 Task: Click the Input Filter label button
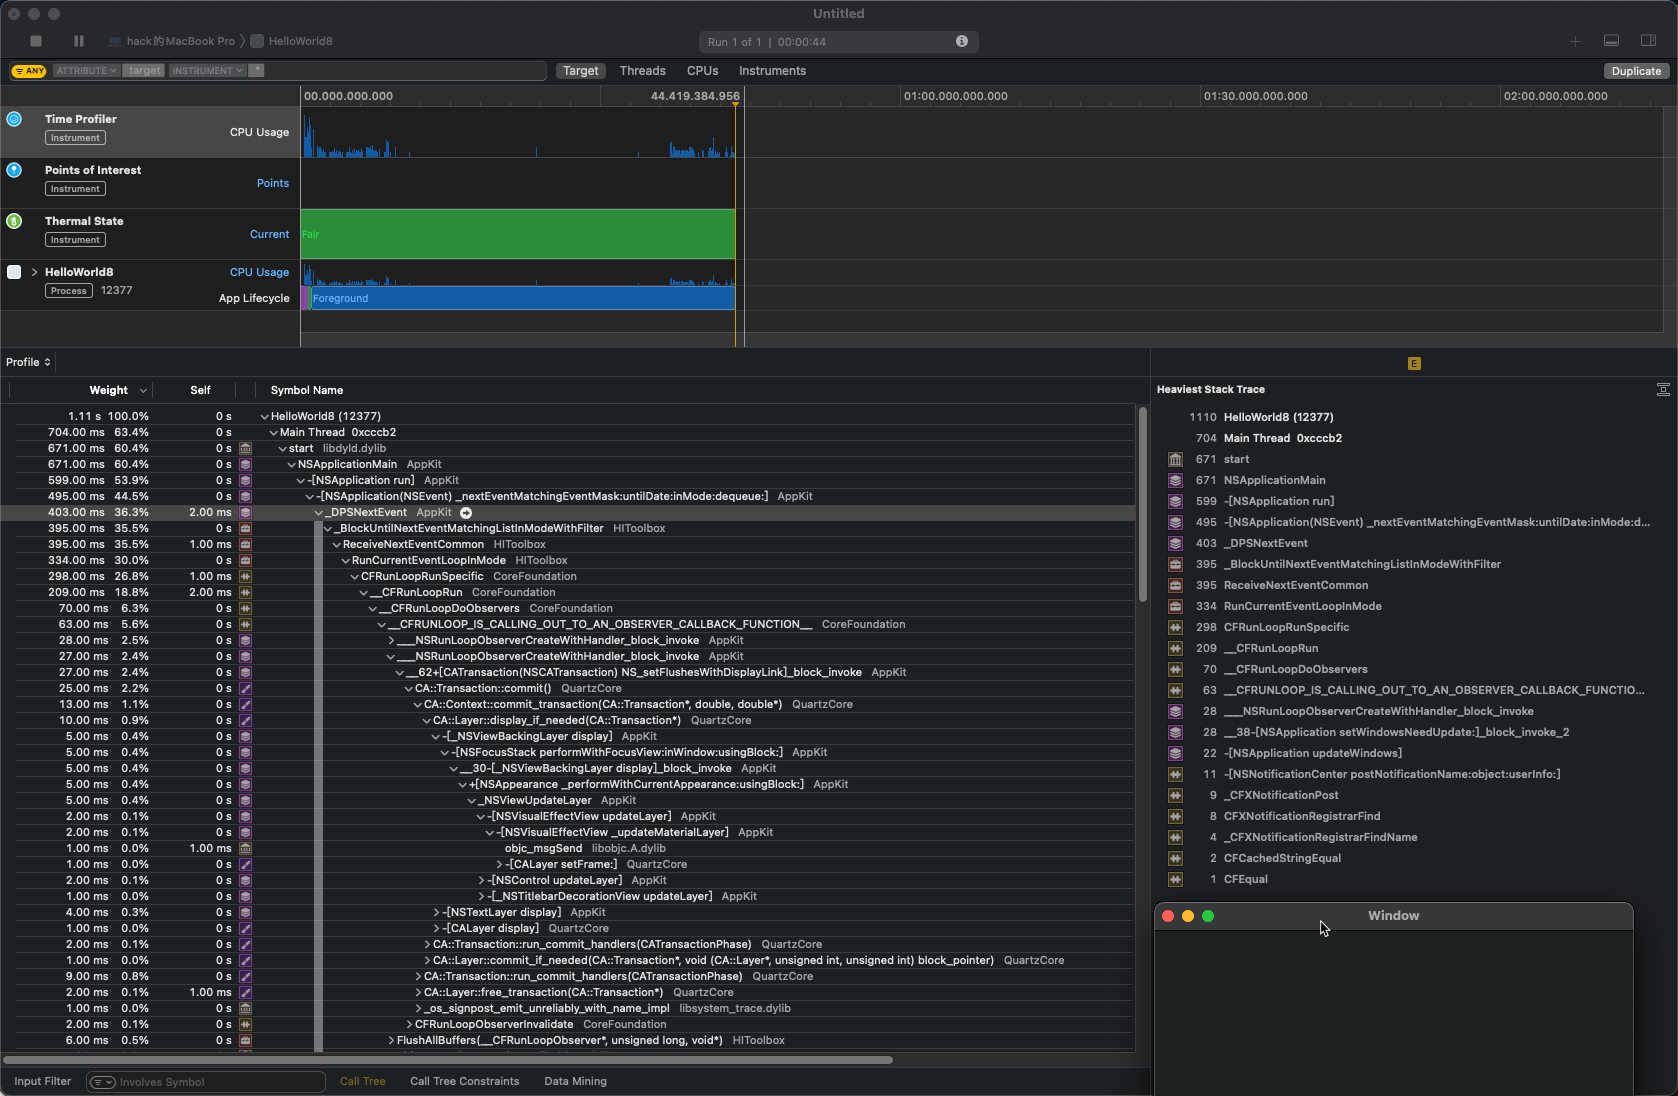click(42, 1082)
